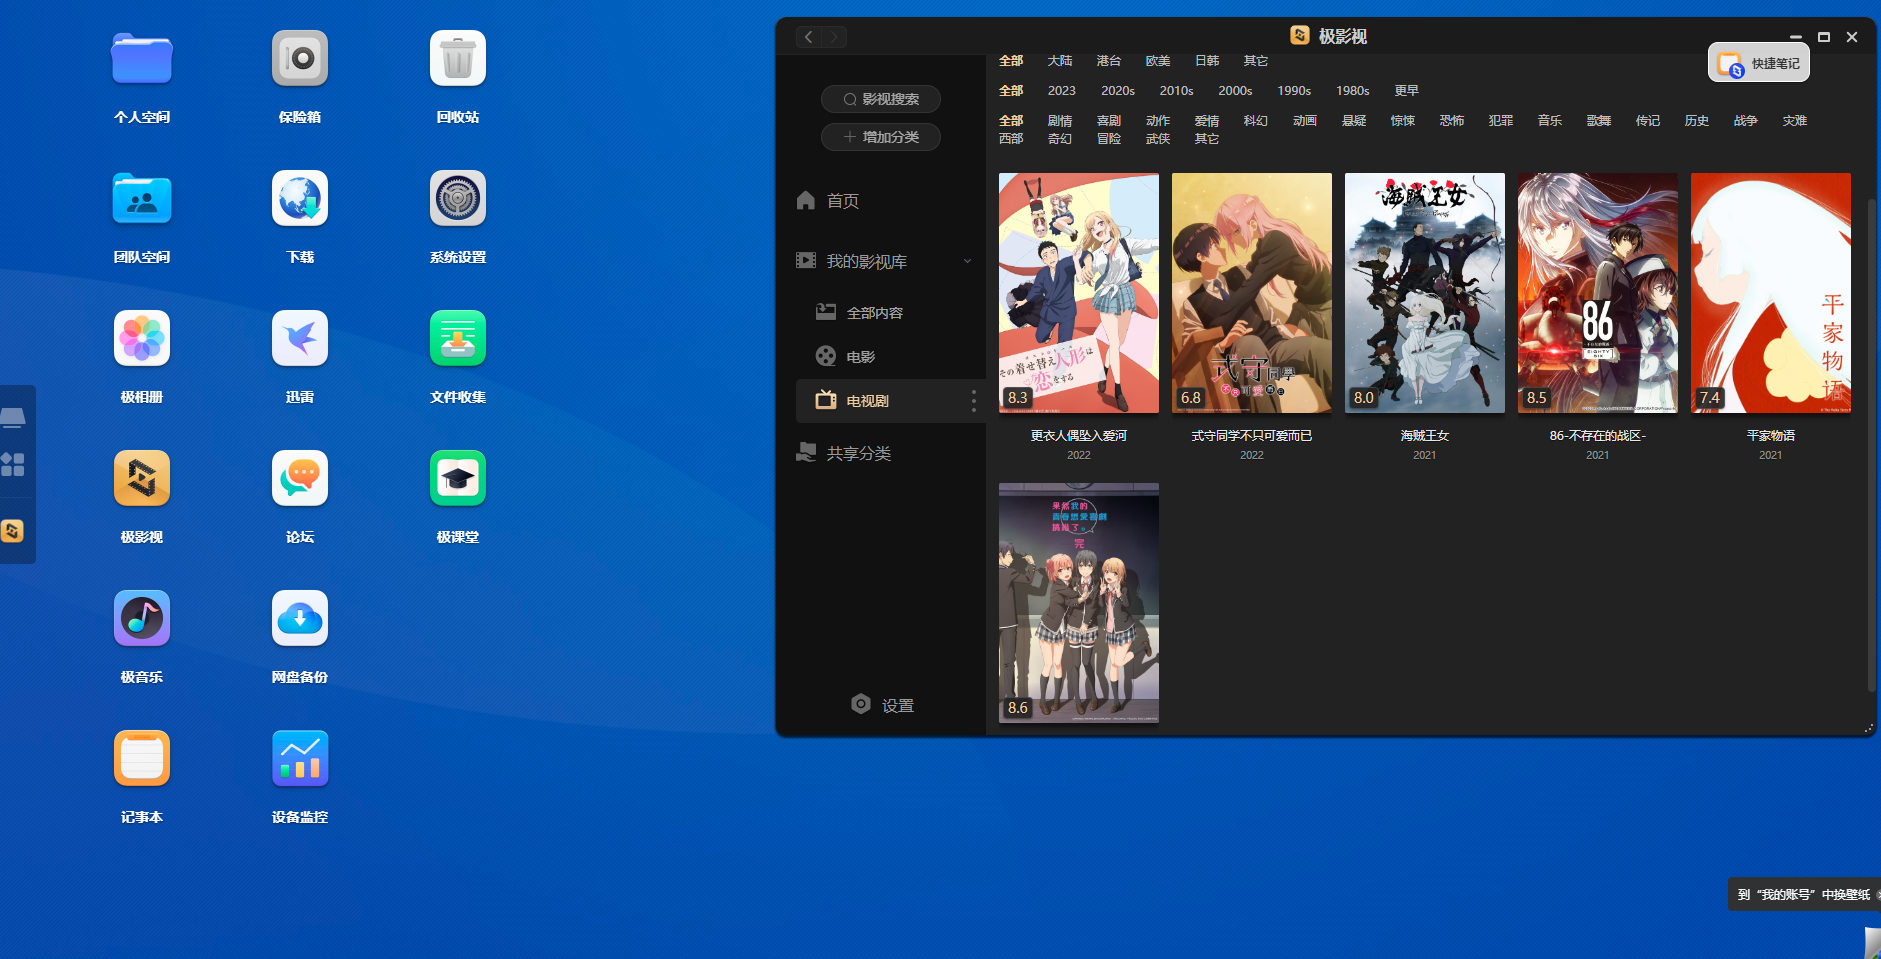The image size is (1881, 959).
Task: Filter by genre 动画
Action: click(x=1305, y=121)
